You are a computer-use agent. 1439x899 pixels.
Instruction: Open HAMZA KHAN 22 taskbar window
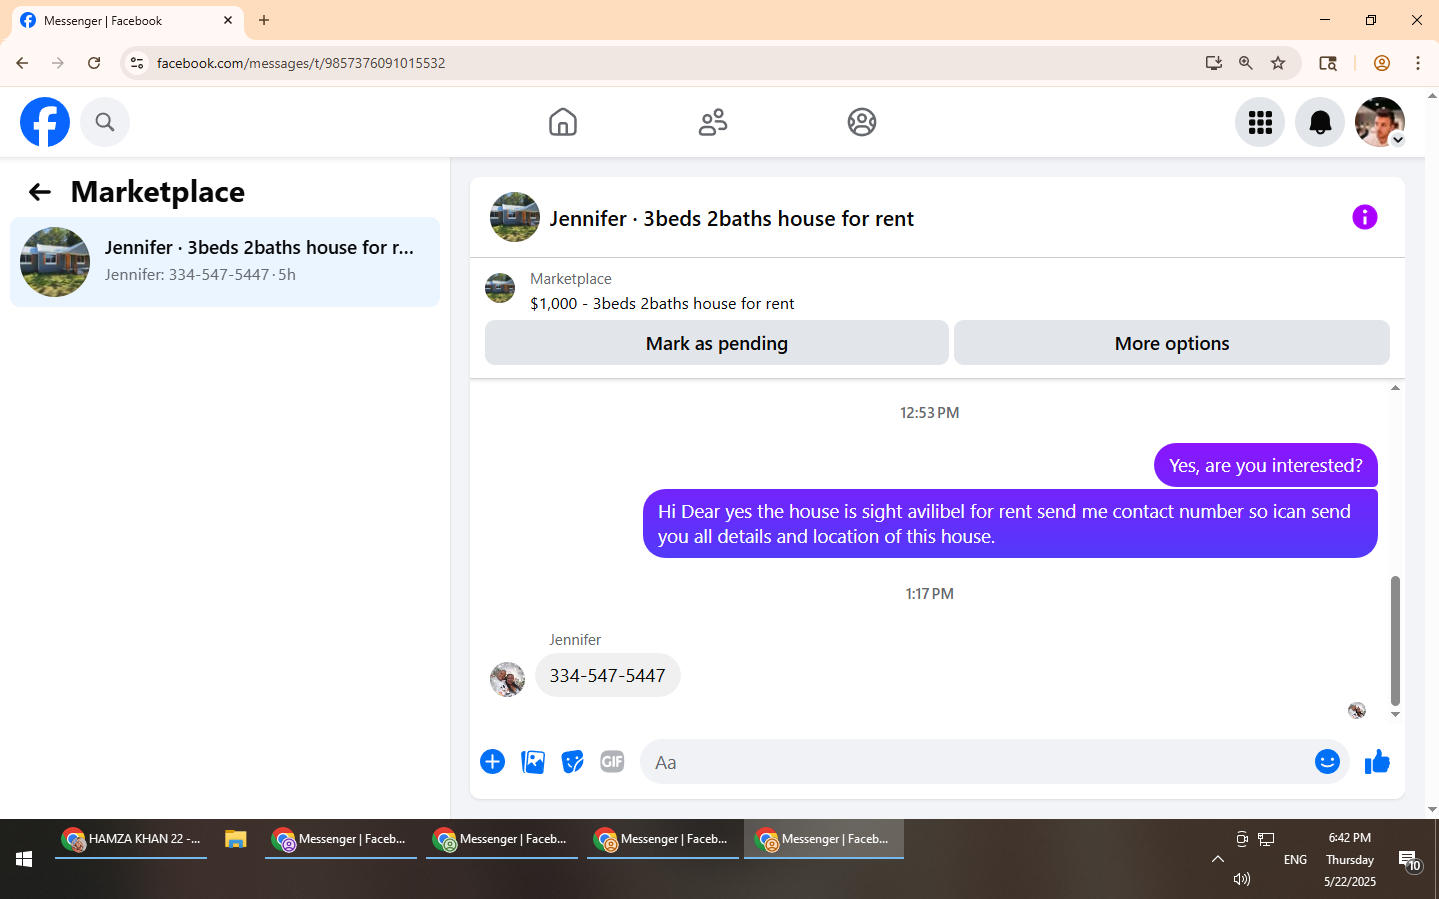point(131,839)
